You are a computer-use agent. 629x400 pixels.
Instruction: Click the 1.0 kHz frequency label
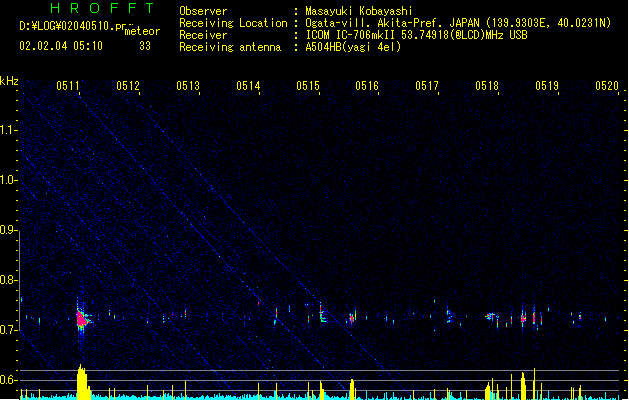click(9, 180)
